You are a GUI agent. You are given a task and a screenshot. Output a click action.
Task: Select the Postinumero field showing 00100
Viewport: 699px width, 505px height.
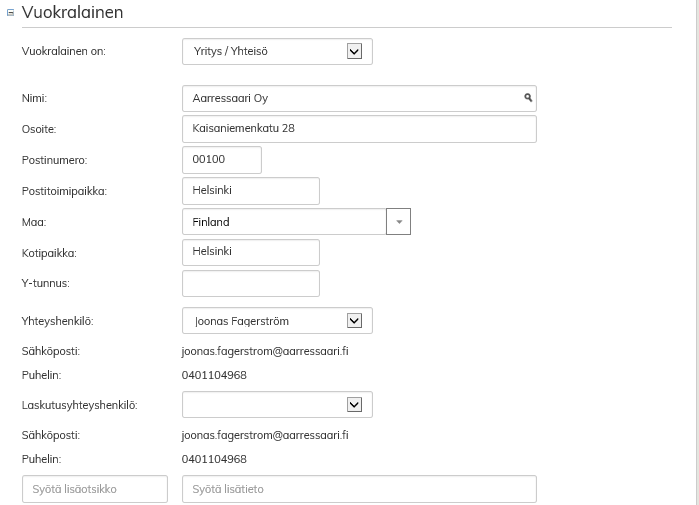[221, 160]
